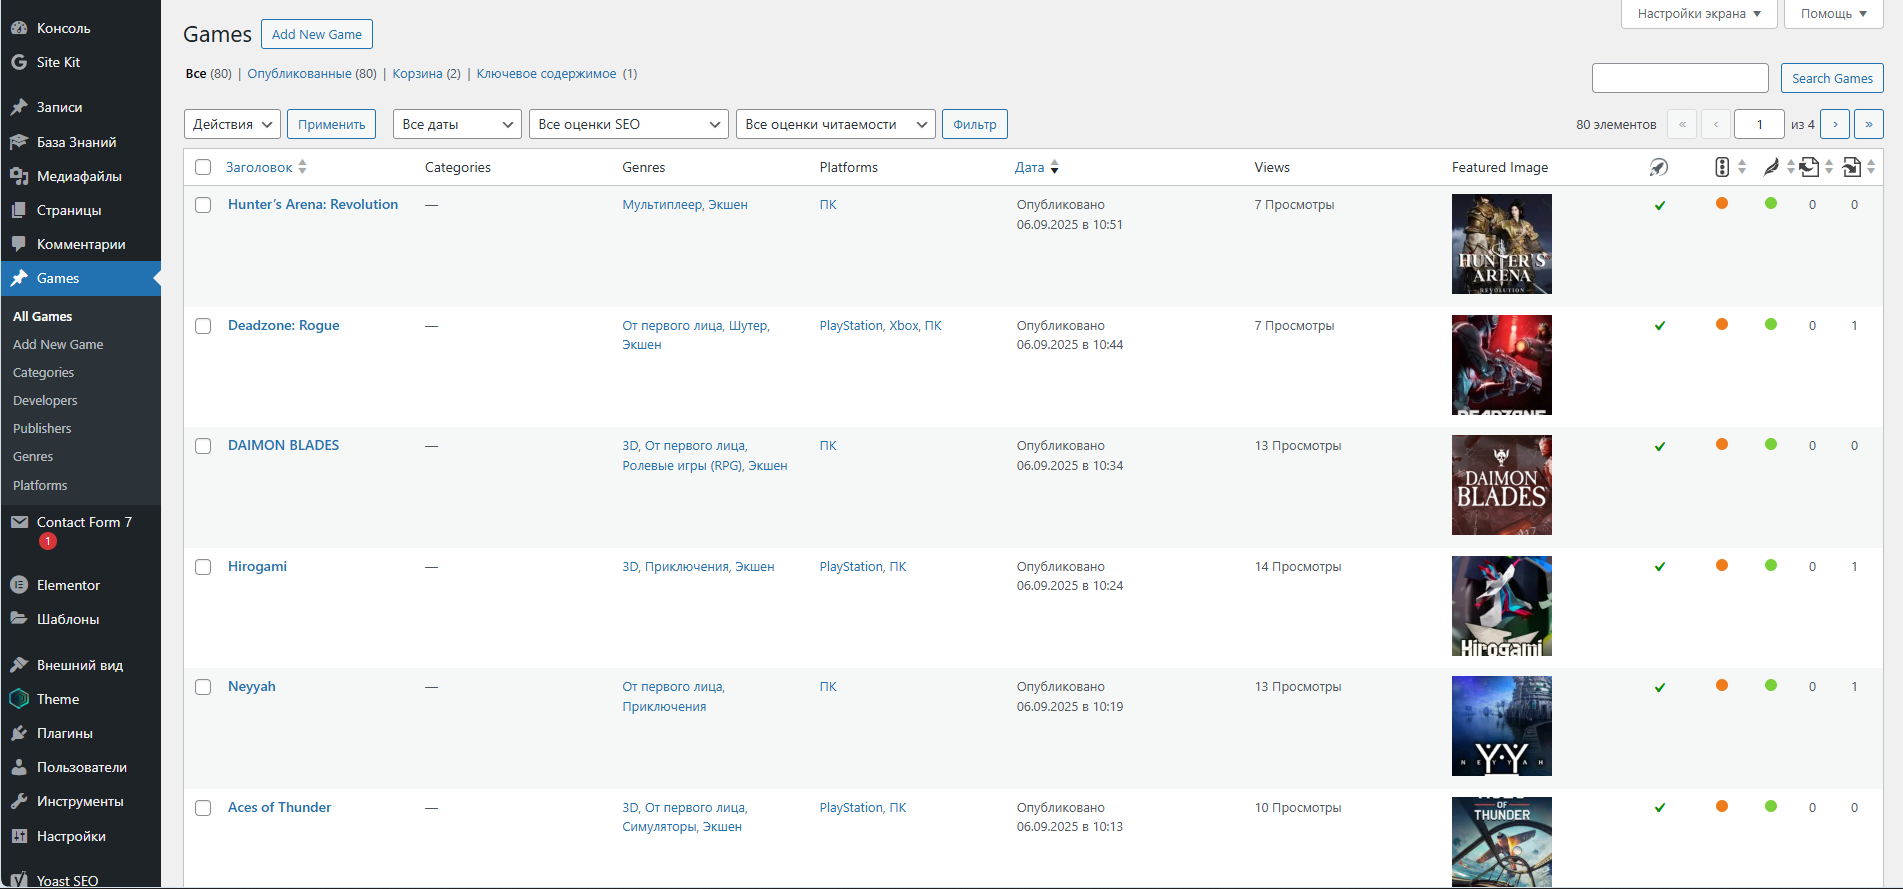Click the Site Kit Google icon

point(19,62)
